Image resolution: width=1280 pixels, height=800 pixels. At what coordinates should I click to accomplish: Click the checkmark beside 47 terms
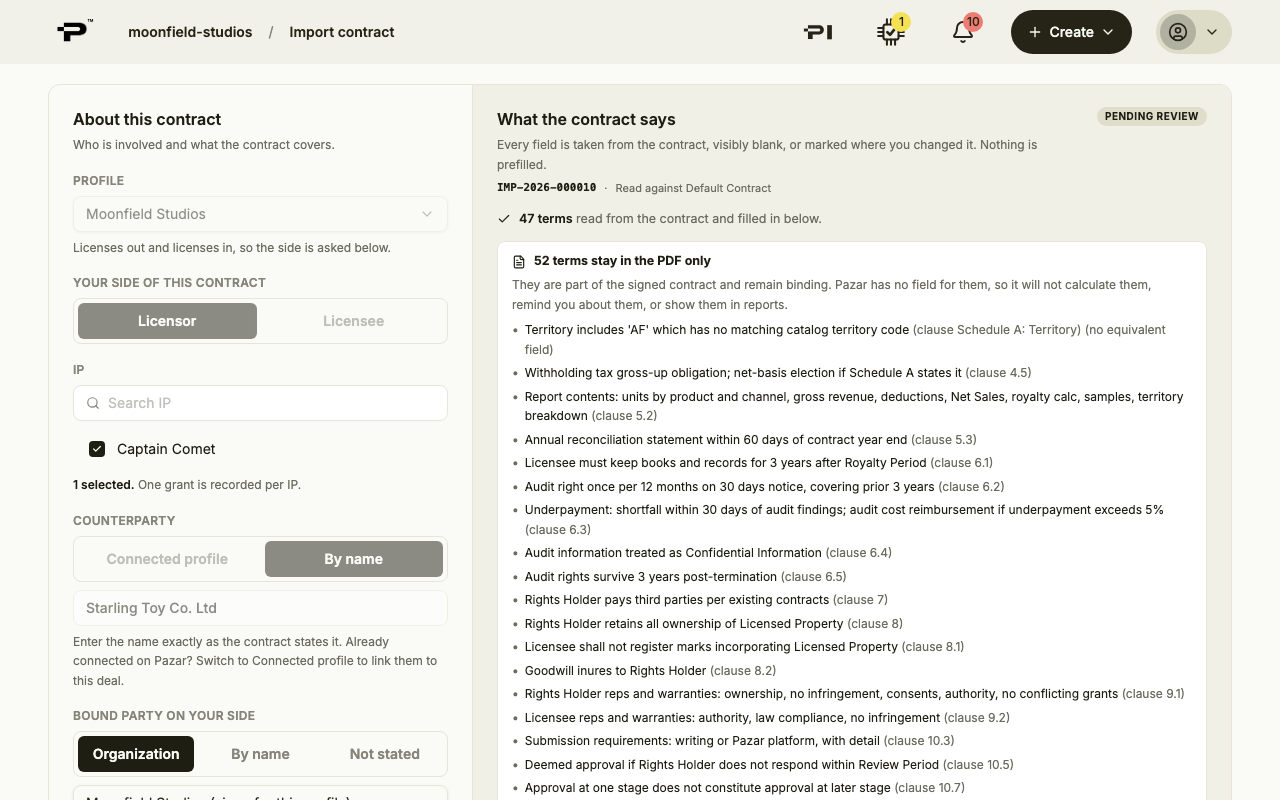[x=504, y=219]
